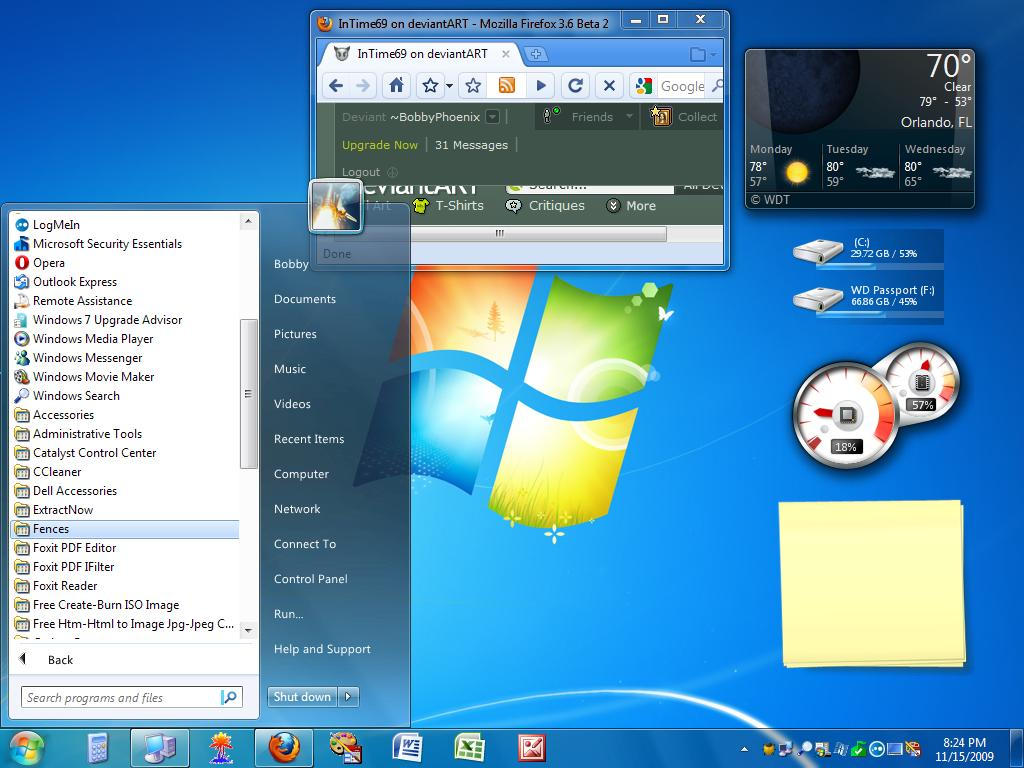Open Windows Movie Maker
Viewport: 1024px width, 768px height.
[x=84, y=376]
